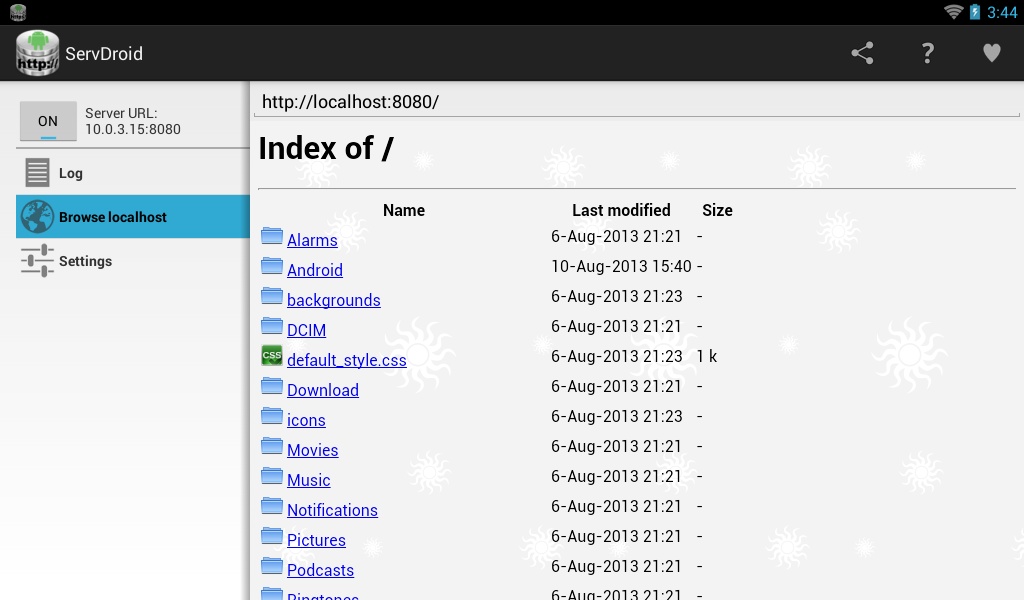Viewport: 1024px width, 600px height.
Task: Open the Android folder link
Action: coord(315,270)
